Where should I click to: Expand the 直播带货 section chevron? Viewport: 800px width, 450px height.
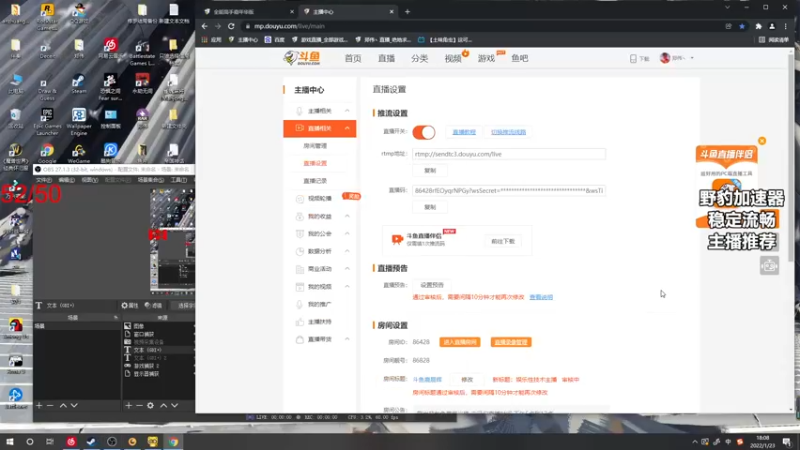point(347,339)
